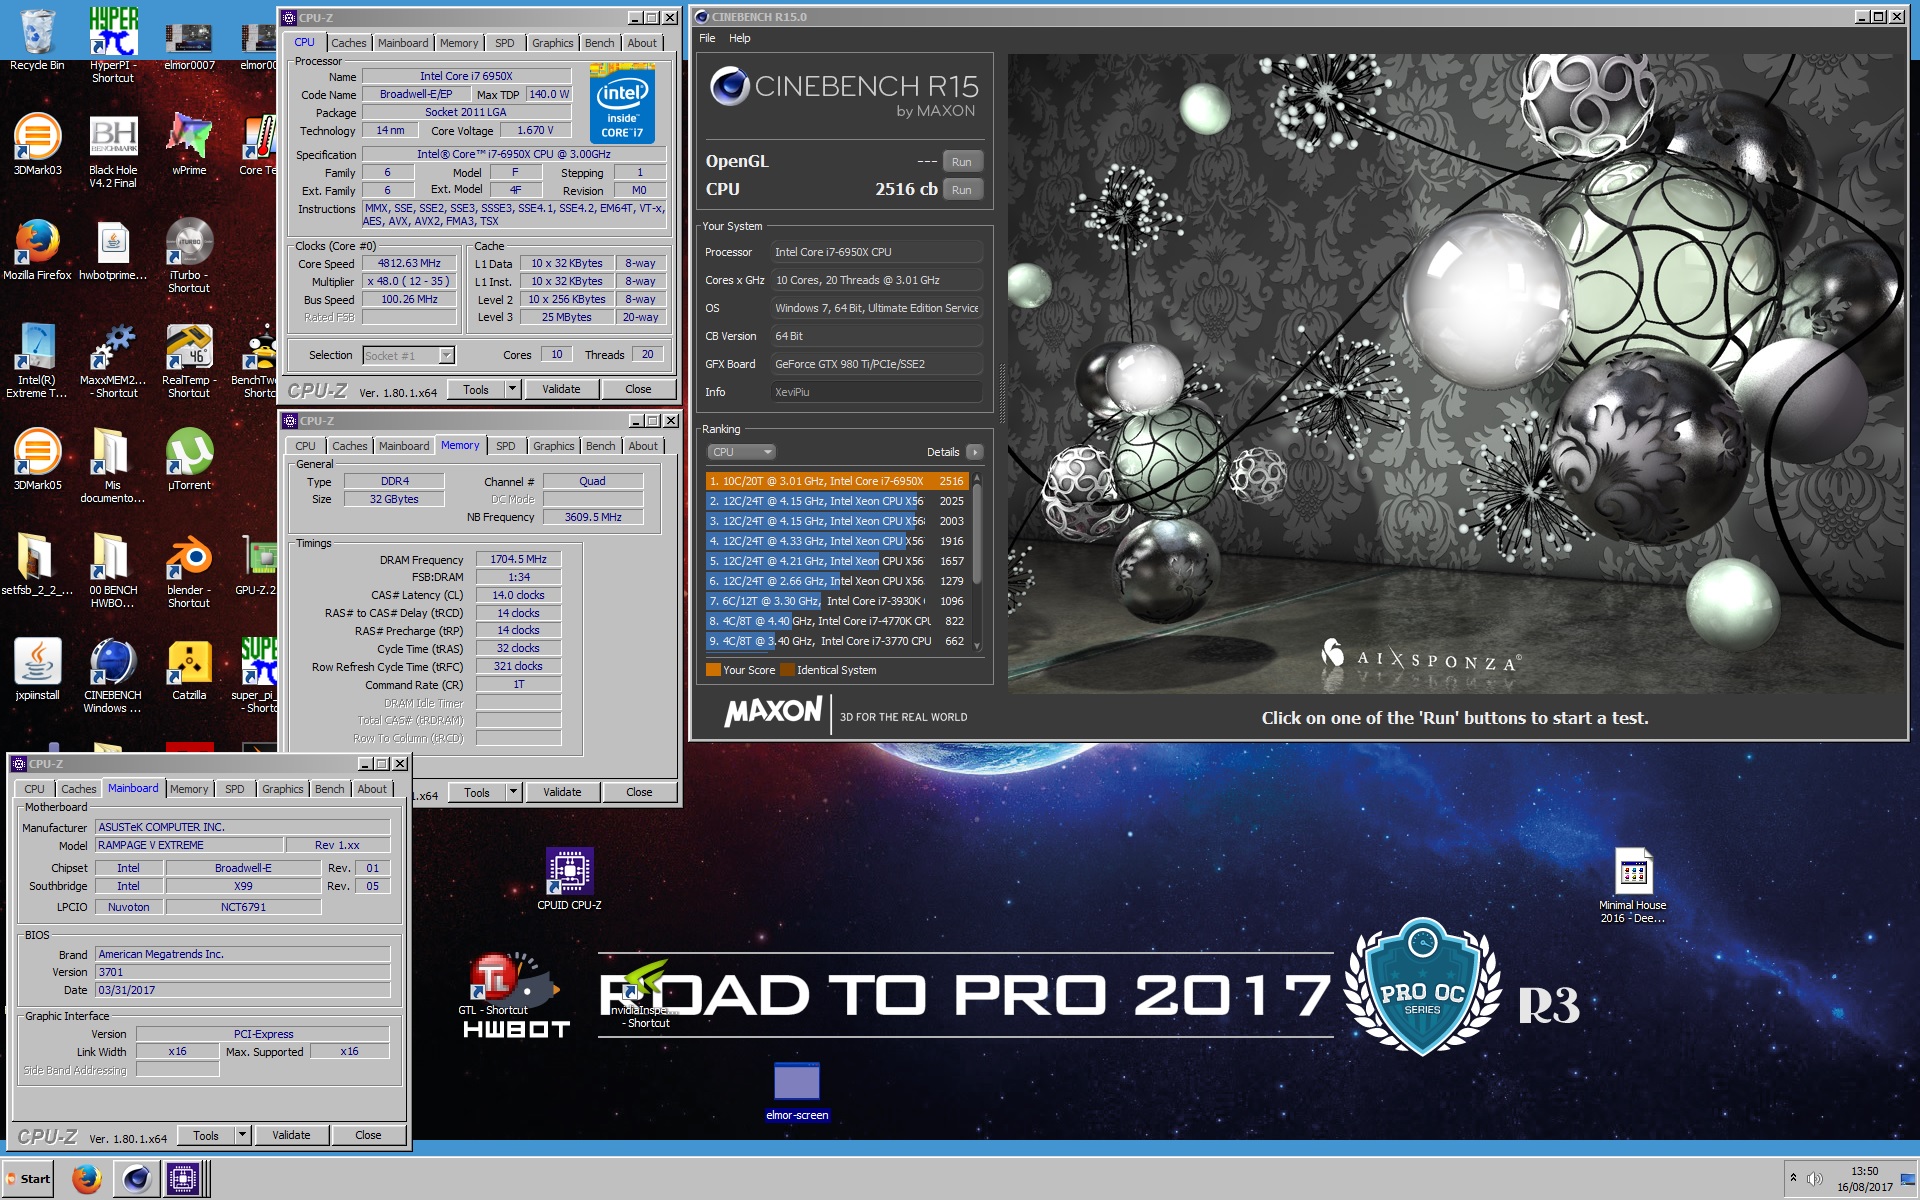
Task: Click Validate in top CPU-Z window
Action: click(x=561, y=389)
